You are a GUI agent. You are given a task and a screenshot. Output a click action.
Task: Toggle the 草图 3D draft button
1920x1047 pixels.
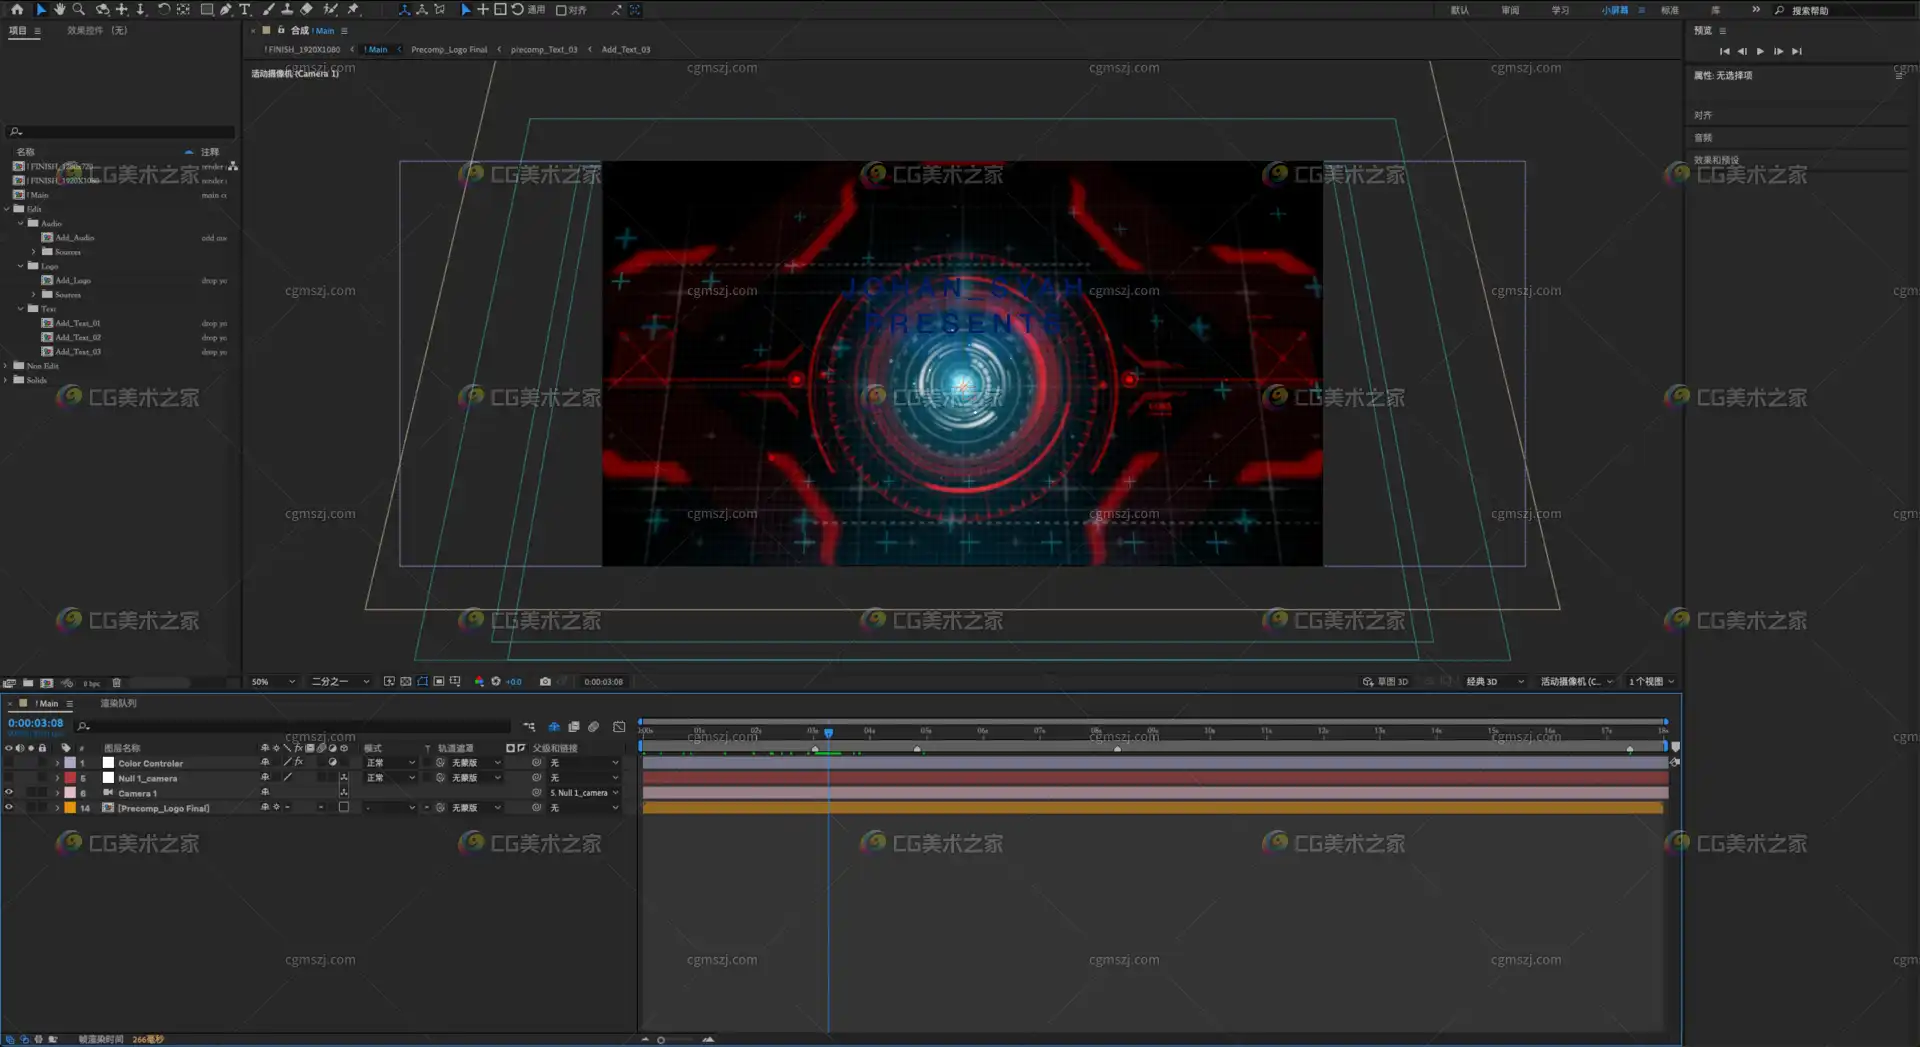[1385, 681]
